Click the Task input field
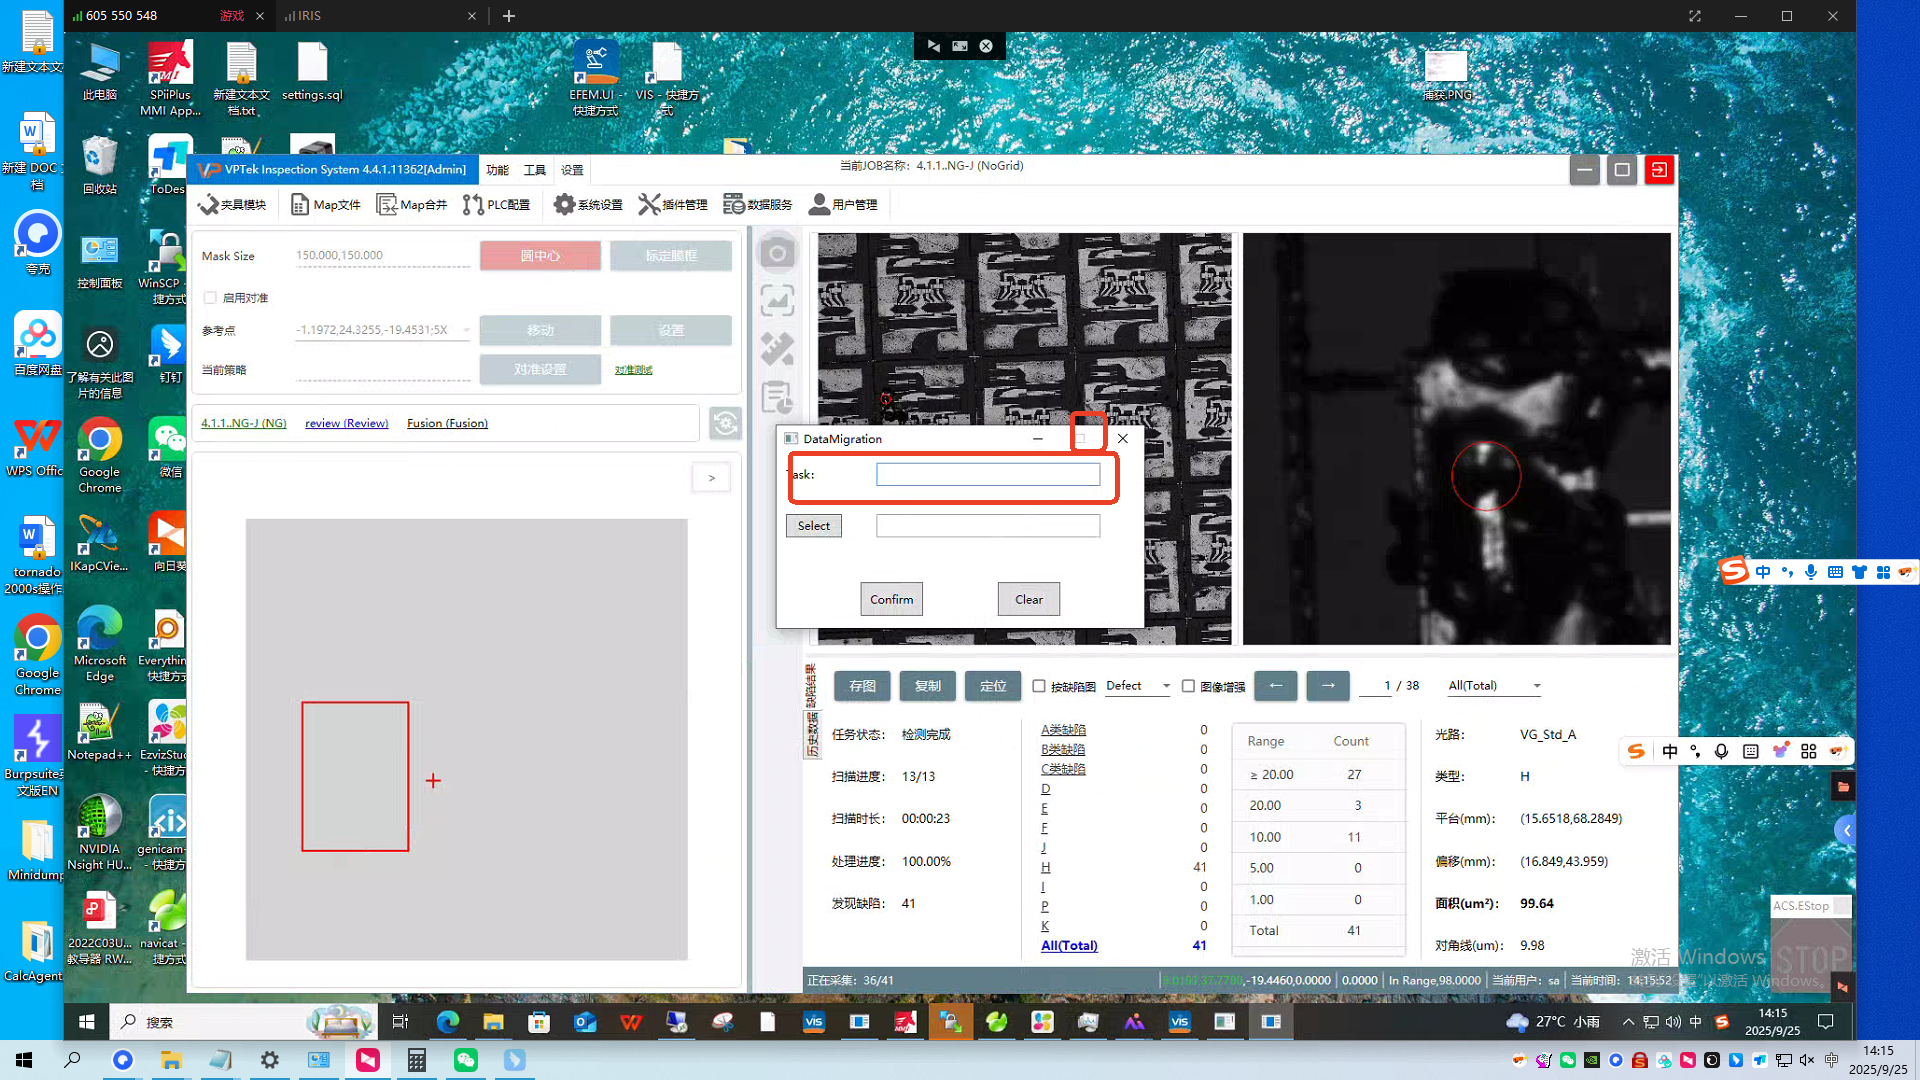The image size is (1920, 1080). pyautogui.click(x=987, y=475)
